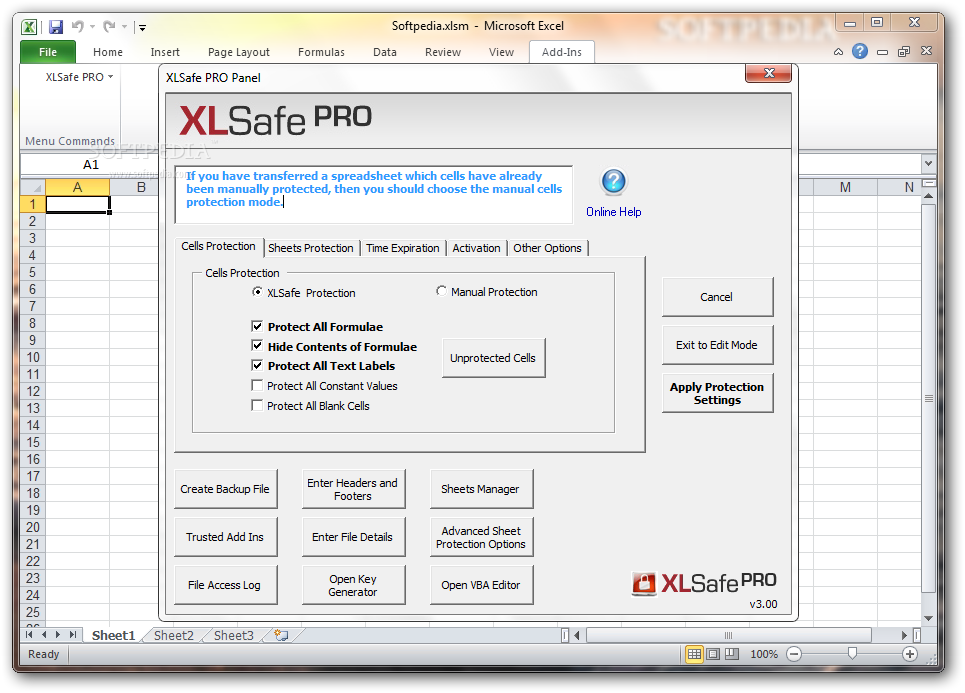Open the File tab
The width and height of the screenshot is (965, 693).
click(x=48, y=52)
